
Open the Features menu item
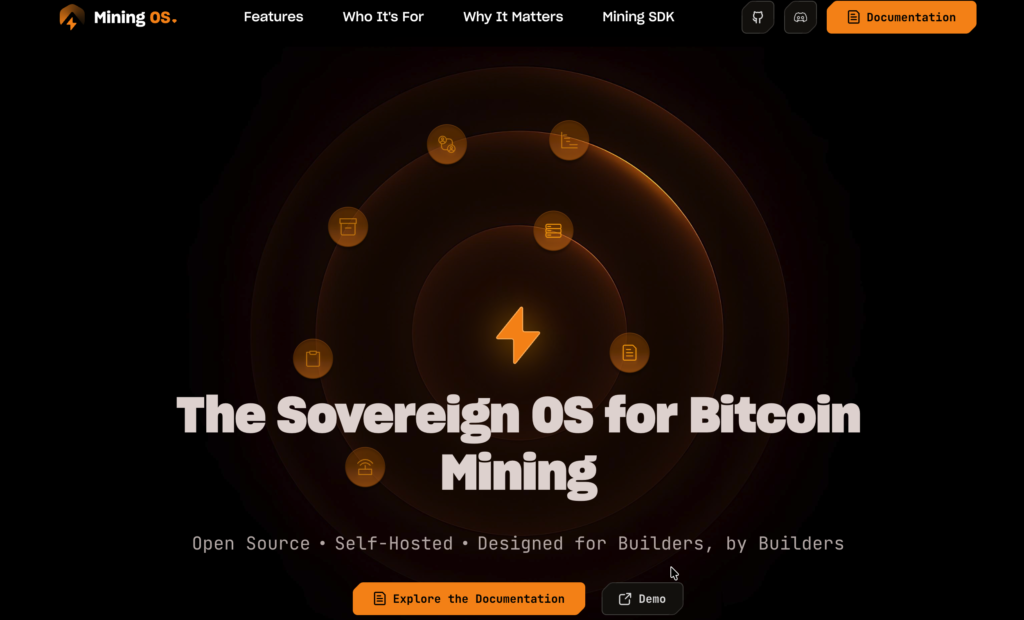point(274,17)
